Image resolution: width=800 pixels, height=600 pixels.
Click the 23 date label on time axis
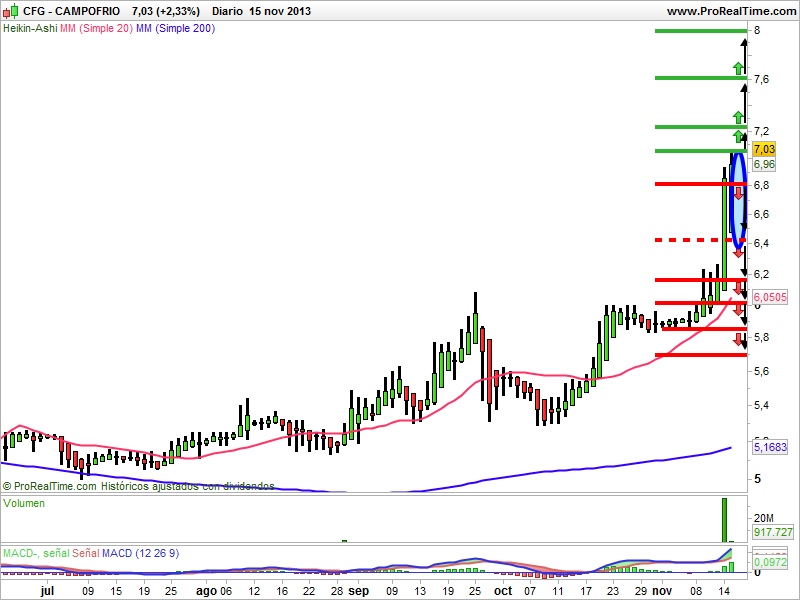pyautogui.click(x=613, y=591)
